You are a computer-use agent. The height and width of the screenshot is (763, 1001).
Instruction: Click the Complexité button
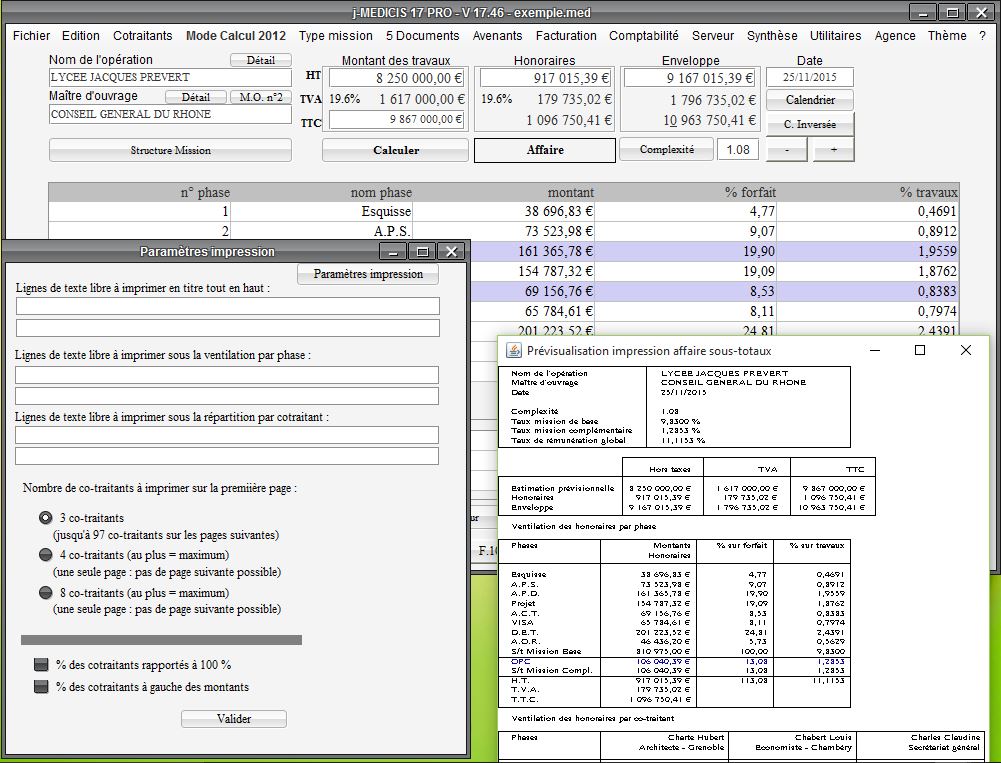point(666,150)
